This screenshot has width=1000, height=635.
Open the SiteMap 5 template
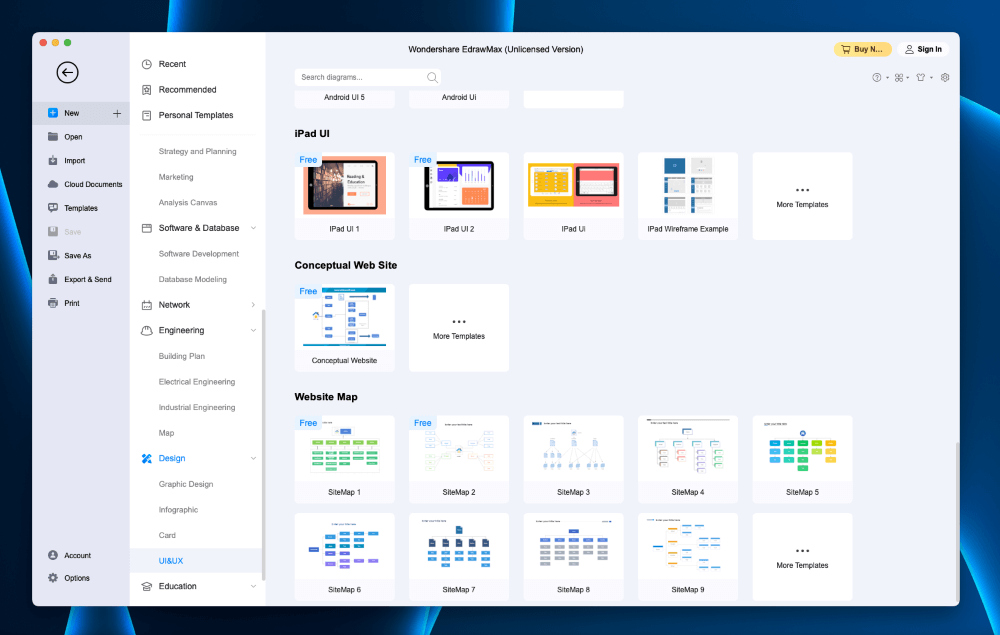[802, 460]
